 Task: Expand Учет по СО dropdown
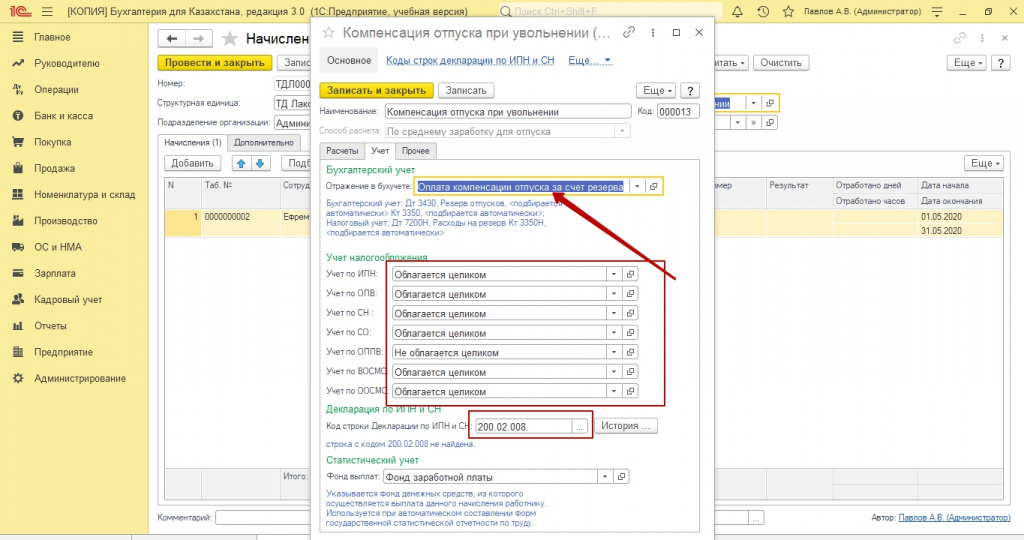pos(614,333)
